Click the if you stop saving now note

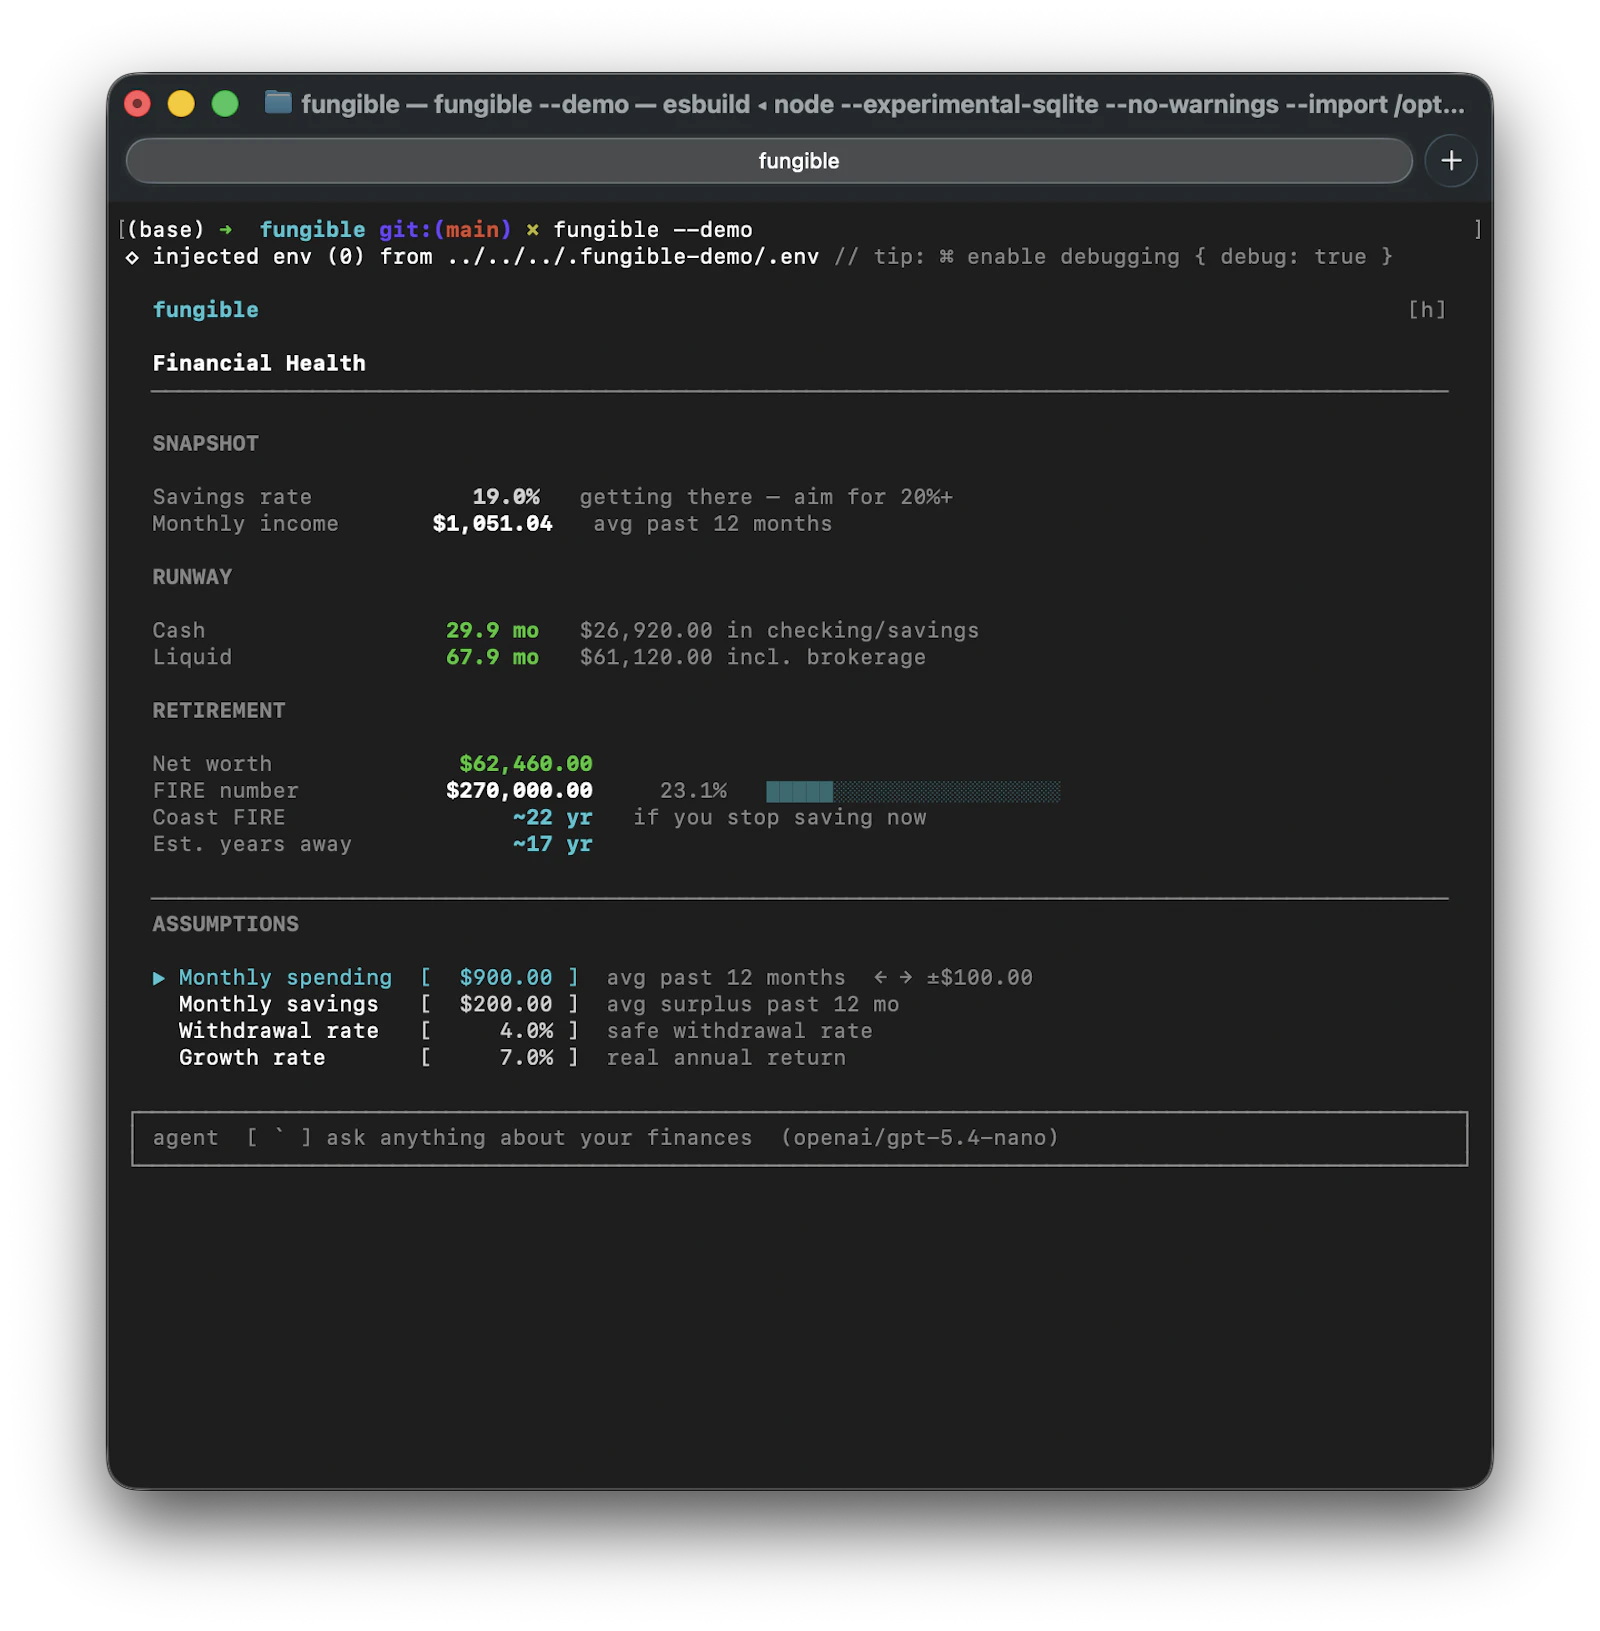pyautogui.click(x=779, y=818)
